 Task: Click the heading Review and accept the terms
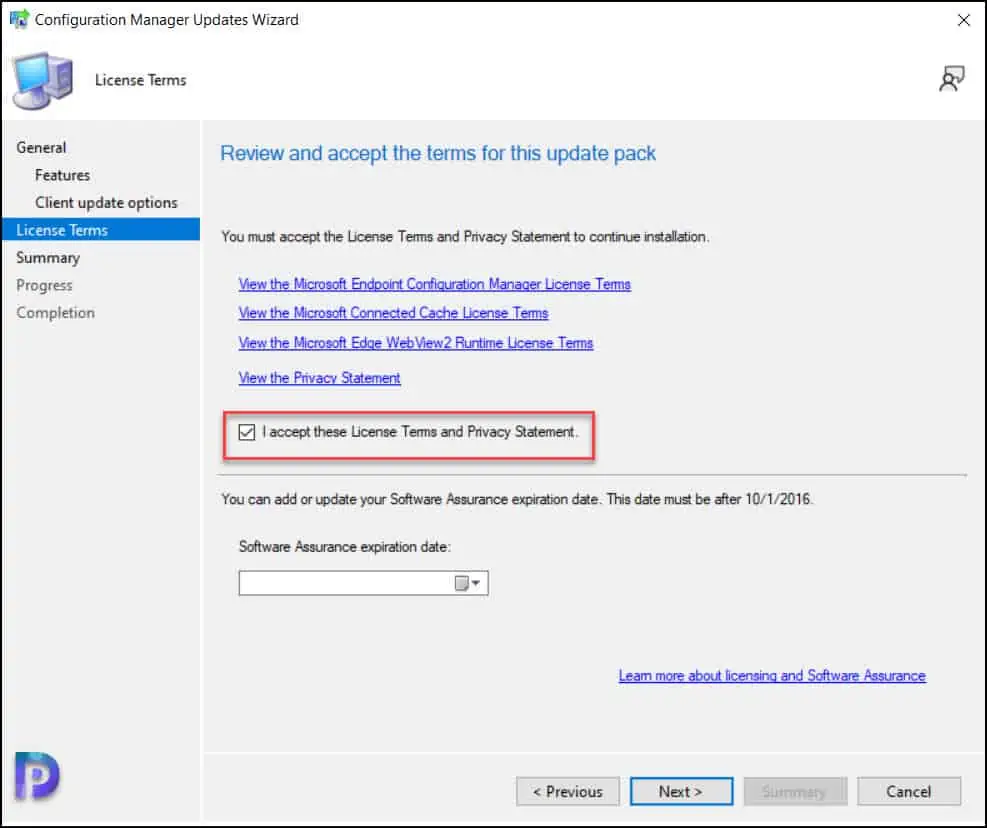click(437, 153)
